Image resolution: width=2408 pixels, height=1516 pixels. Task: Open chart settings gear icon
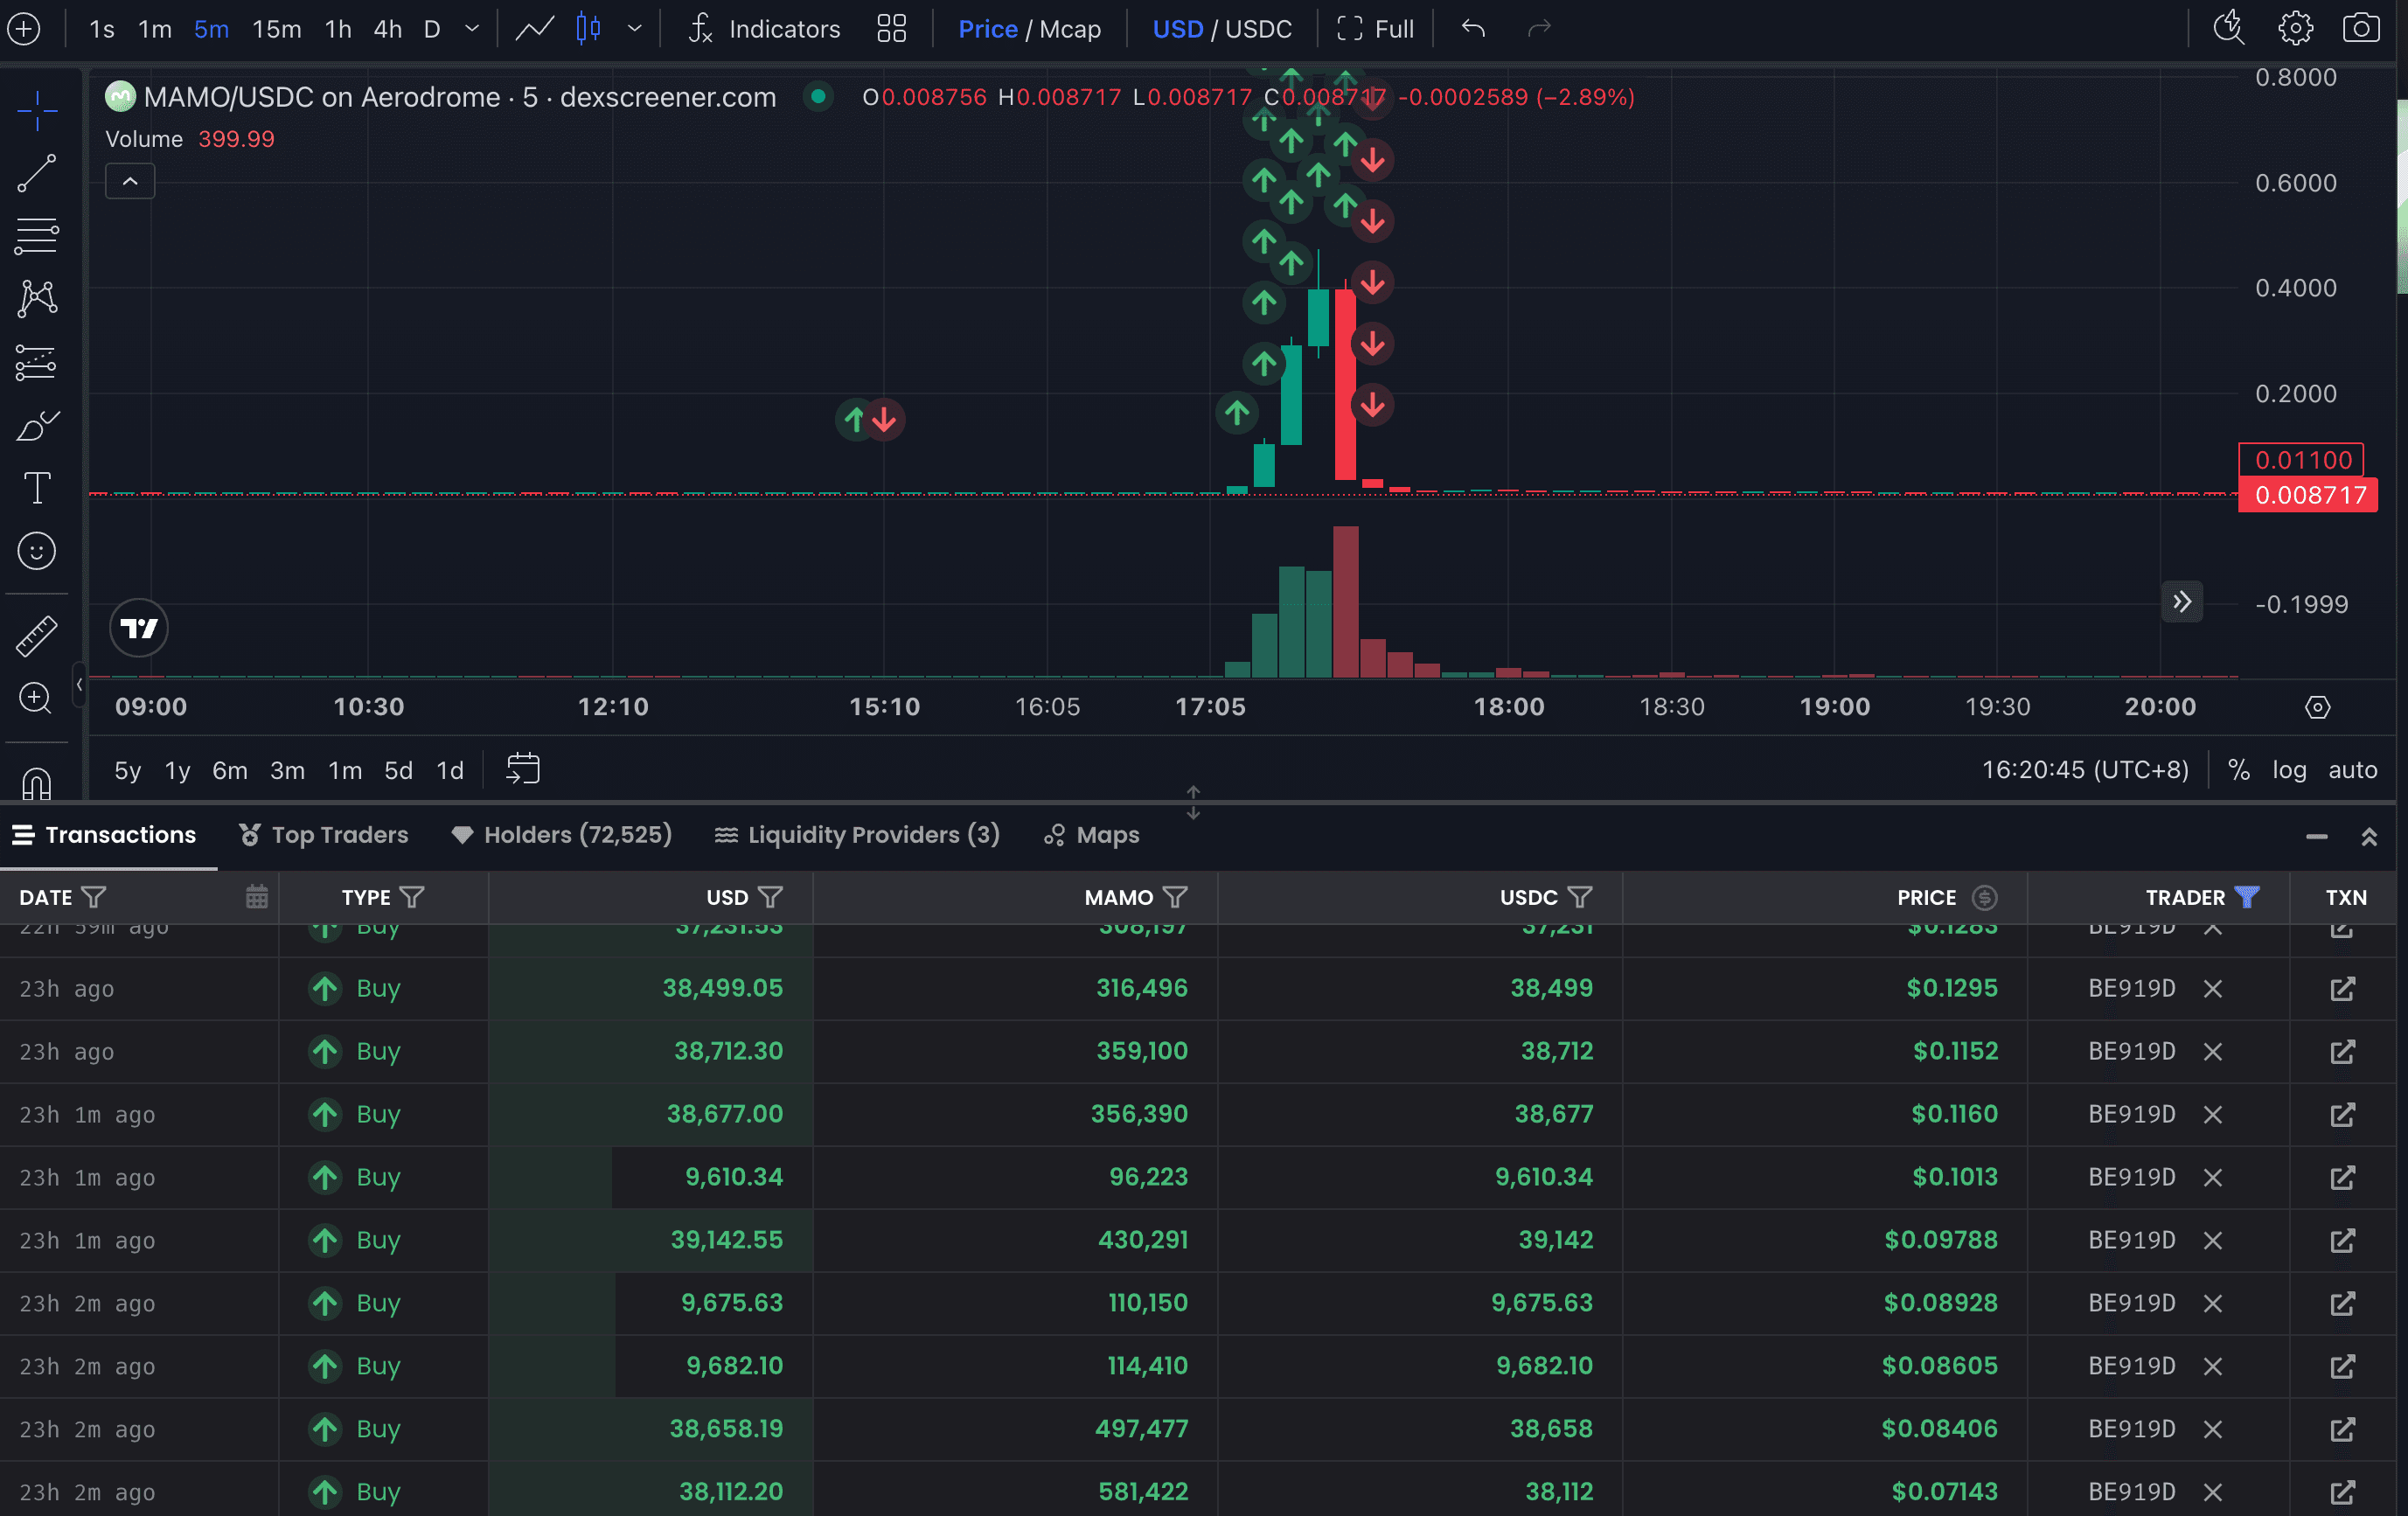[2295, 28]
